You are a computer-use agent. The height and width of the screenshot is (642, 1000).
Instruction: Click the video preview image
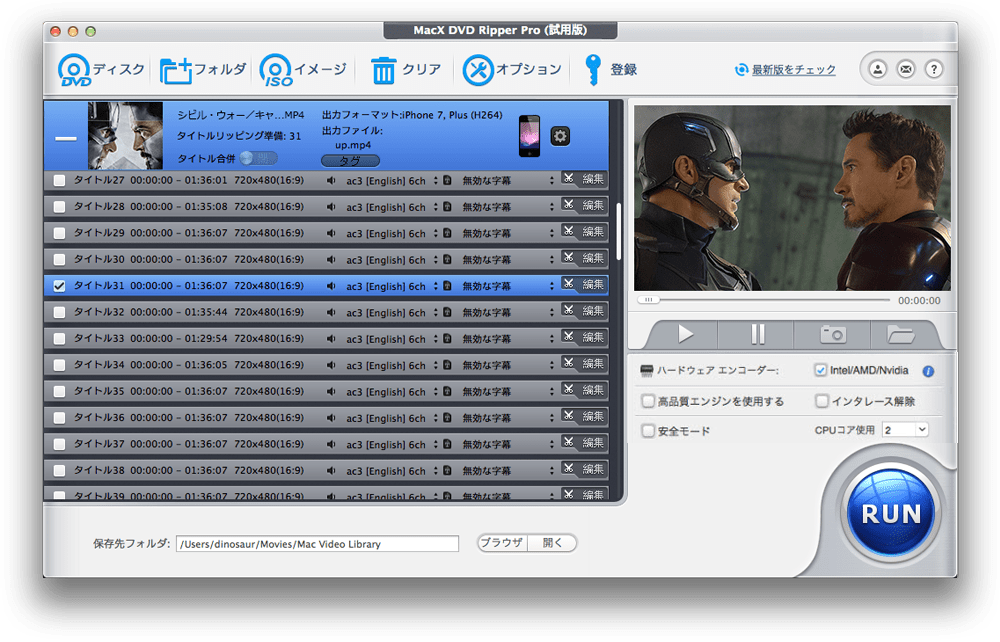792,198
